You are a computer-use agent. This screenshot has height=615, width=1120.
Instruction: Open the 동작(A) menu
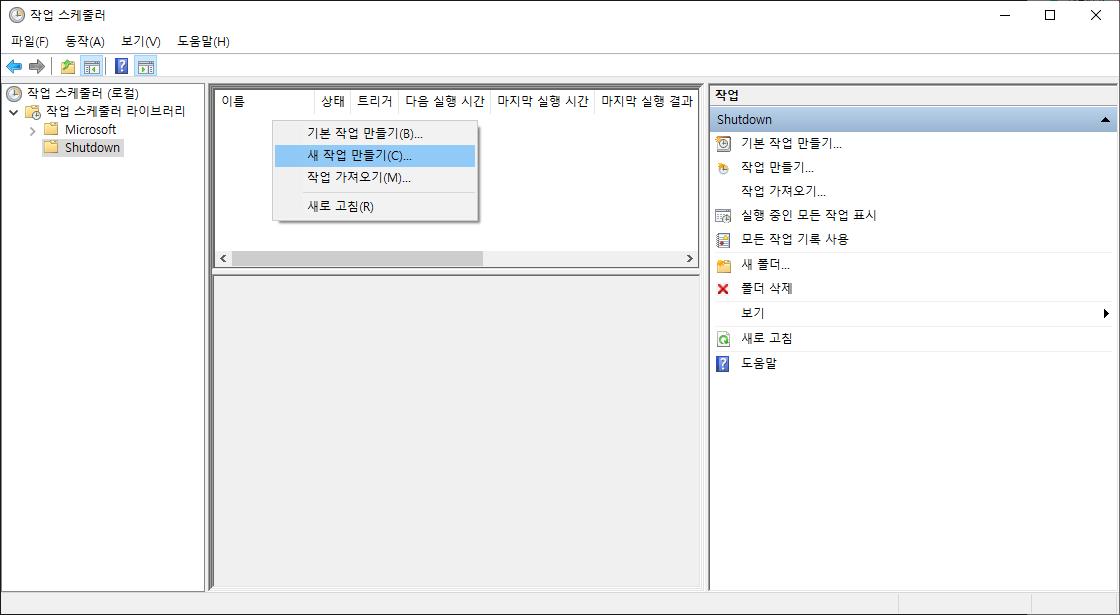click(x=84, y=41)
